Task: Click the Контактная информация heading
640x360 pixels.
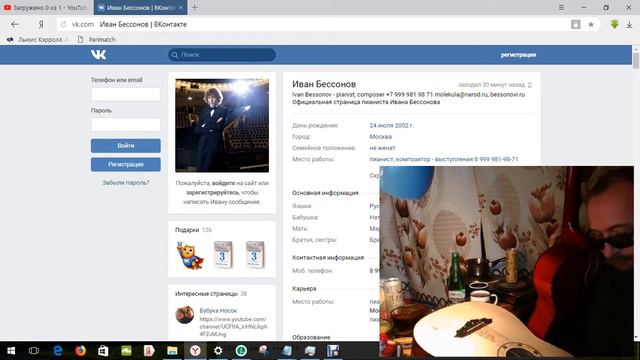Action: click(328, 258)
